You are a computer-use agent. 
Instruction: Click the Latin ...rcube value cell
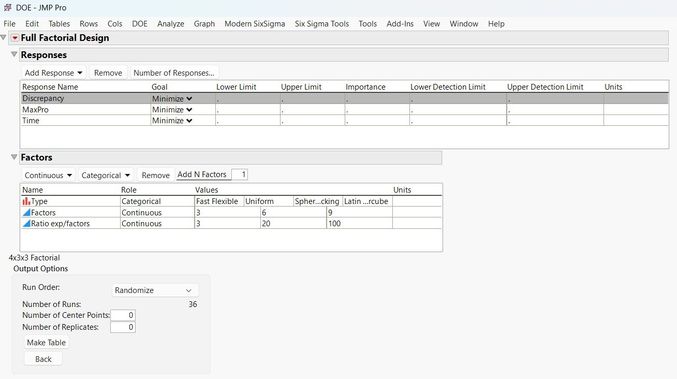click(367, 201)
